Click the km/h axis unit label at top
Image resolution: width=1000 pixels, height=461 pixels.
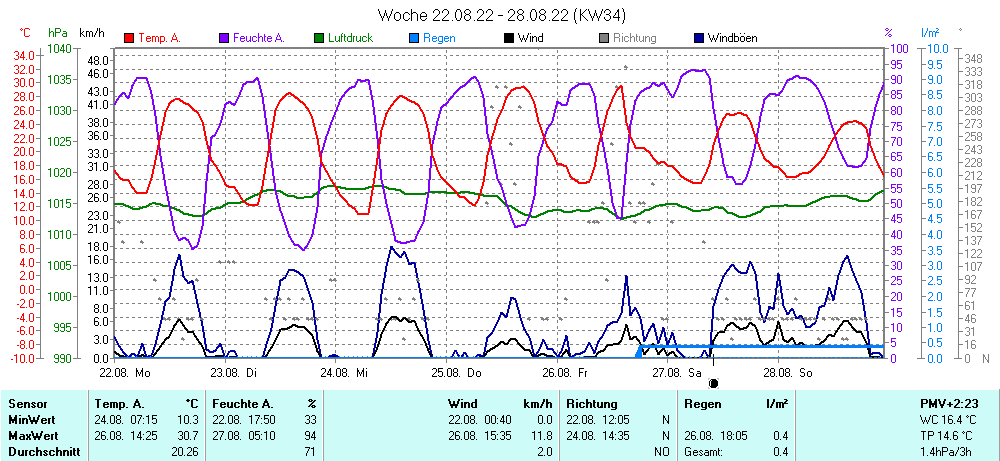[x=93, y=33]
